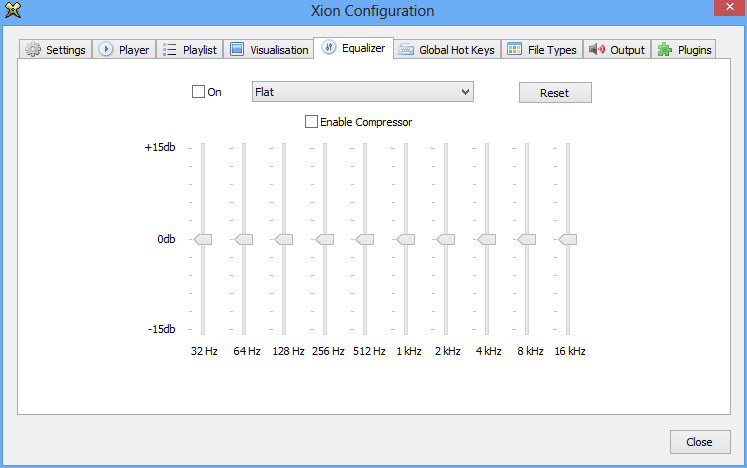Click the 16 kHz band label

(570, 351)
